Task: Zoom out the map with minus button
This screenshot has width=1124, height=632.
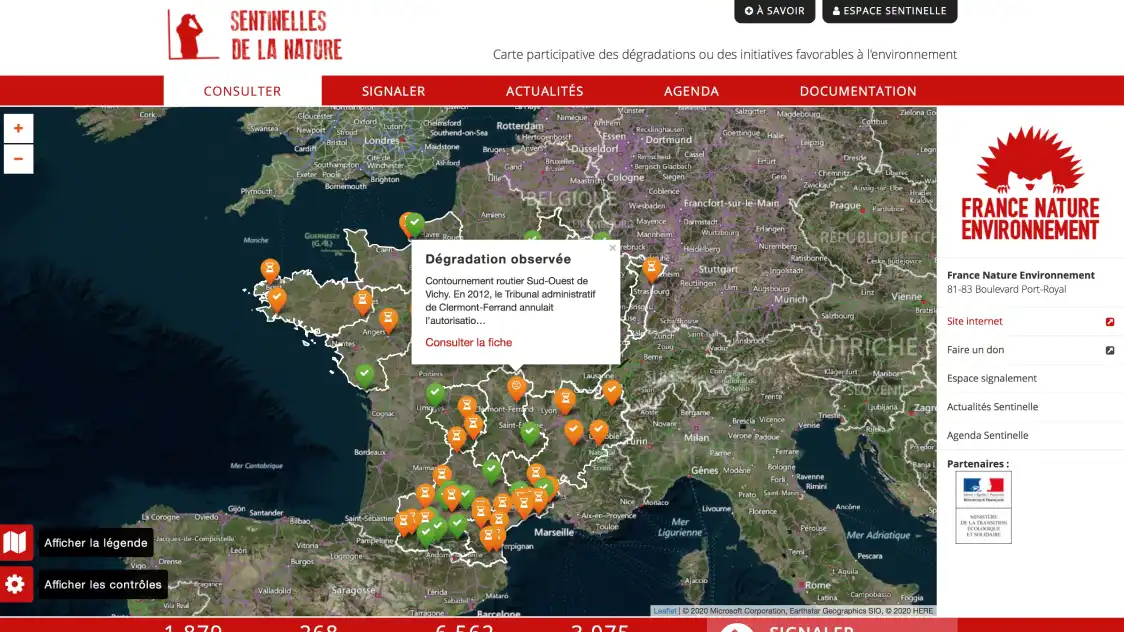Action: point(19,158)
